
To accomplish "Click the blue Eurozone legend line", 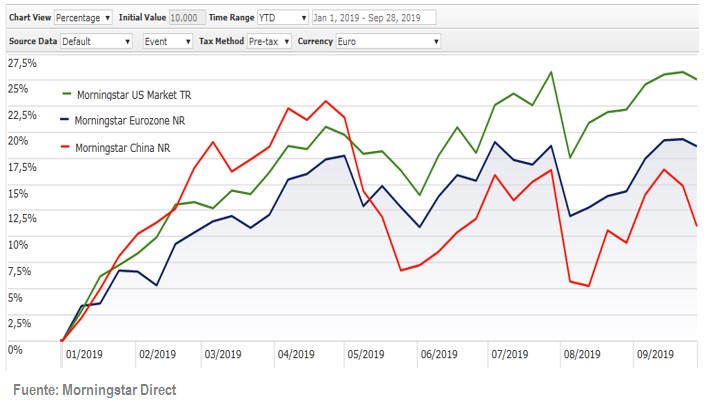I will click(67, 121).
